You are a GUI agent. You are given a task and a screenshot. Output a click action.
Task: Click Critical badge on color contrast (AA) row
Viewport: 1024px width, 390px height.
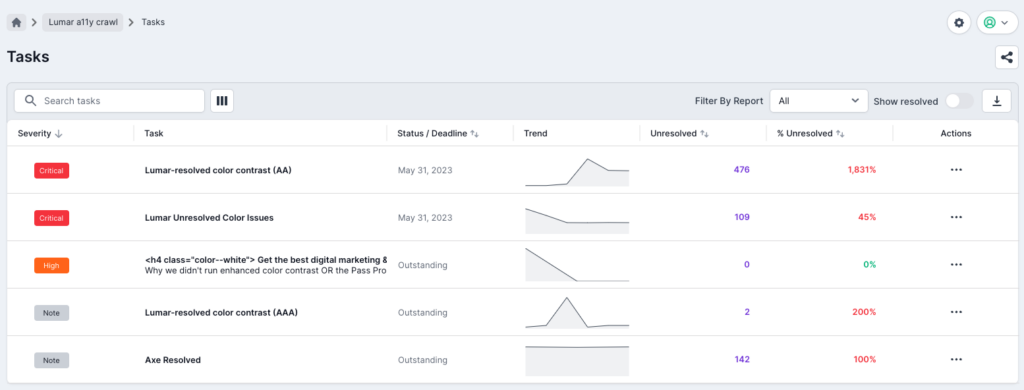pos(52,171)
